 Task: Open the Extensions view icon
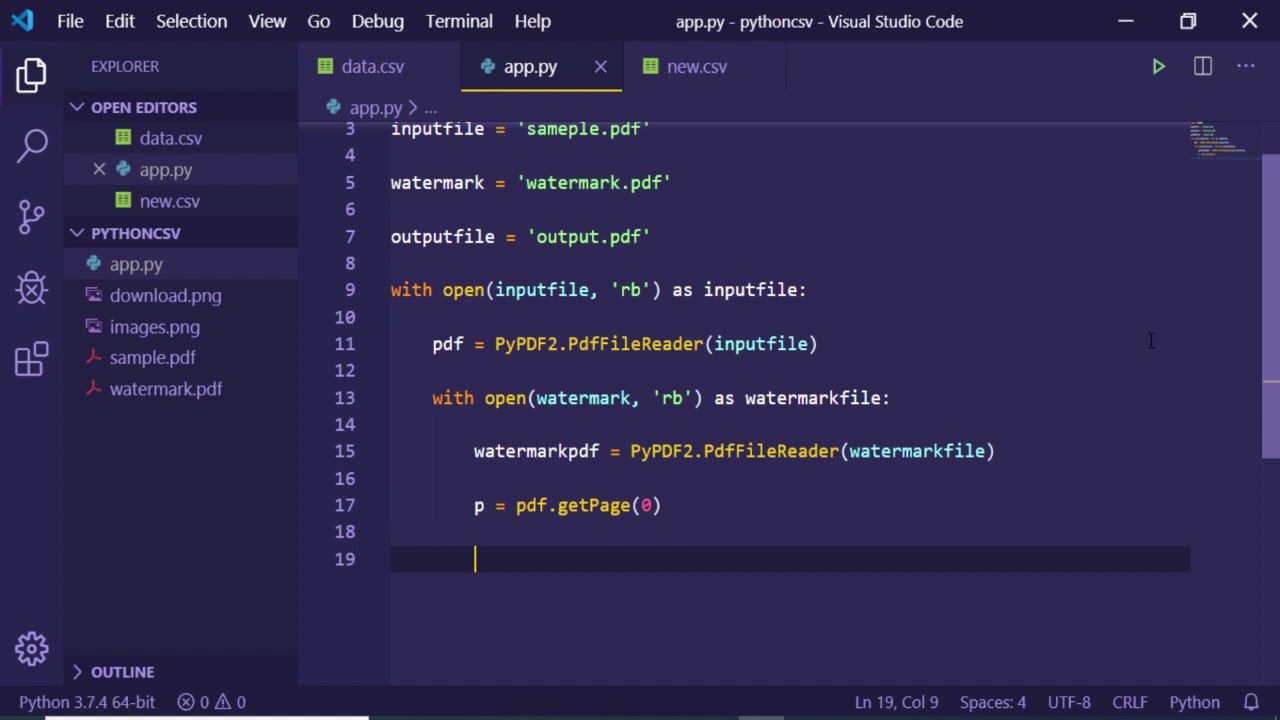(32, 360)
